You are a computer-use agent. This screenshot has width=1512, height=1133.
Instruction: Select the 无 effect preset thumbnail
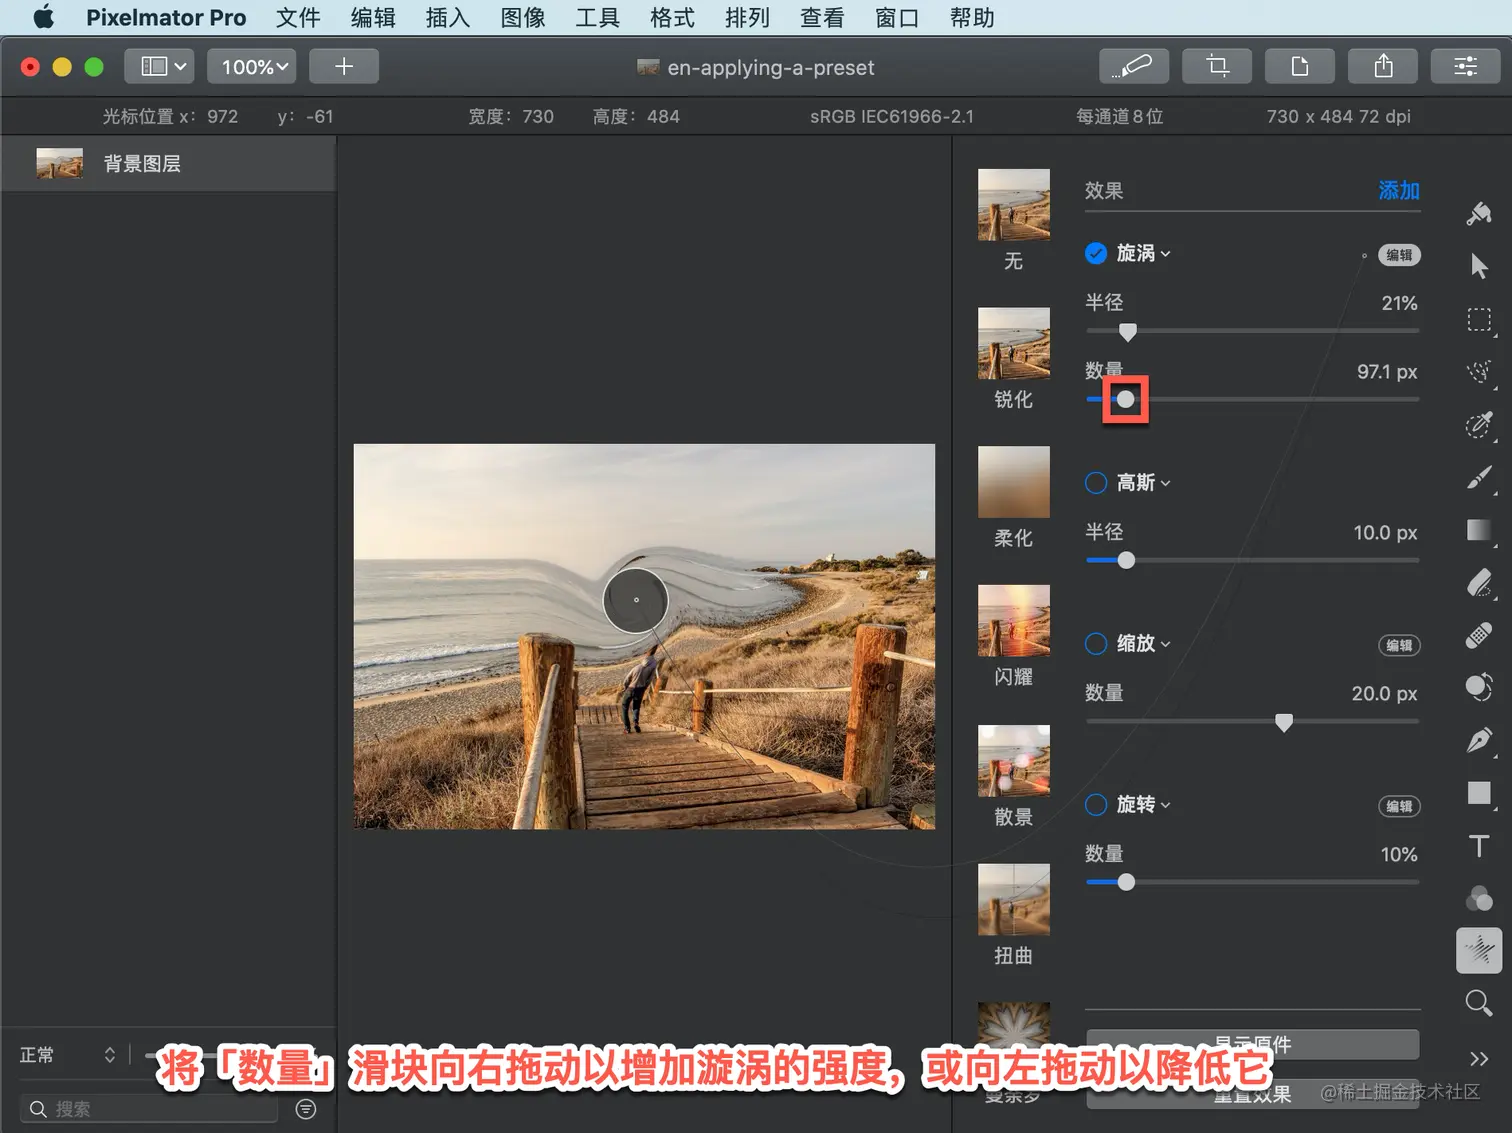click(x=1014, y=204)
